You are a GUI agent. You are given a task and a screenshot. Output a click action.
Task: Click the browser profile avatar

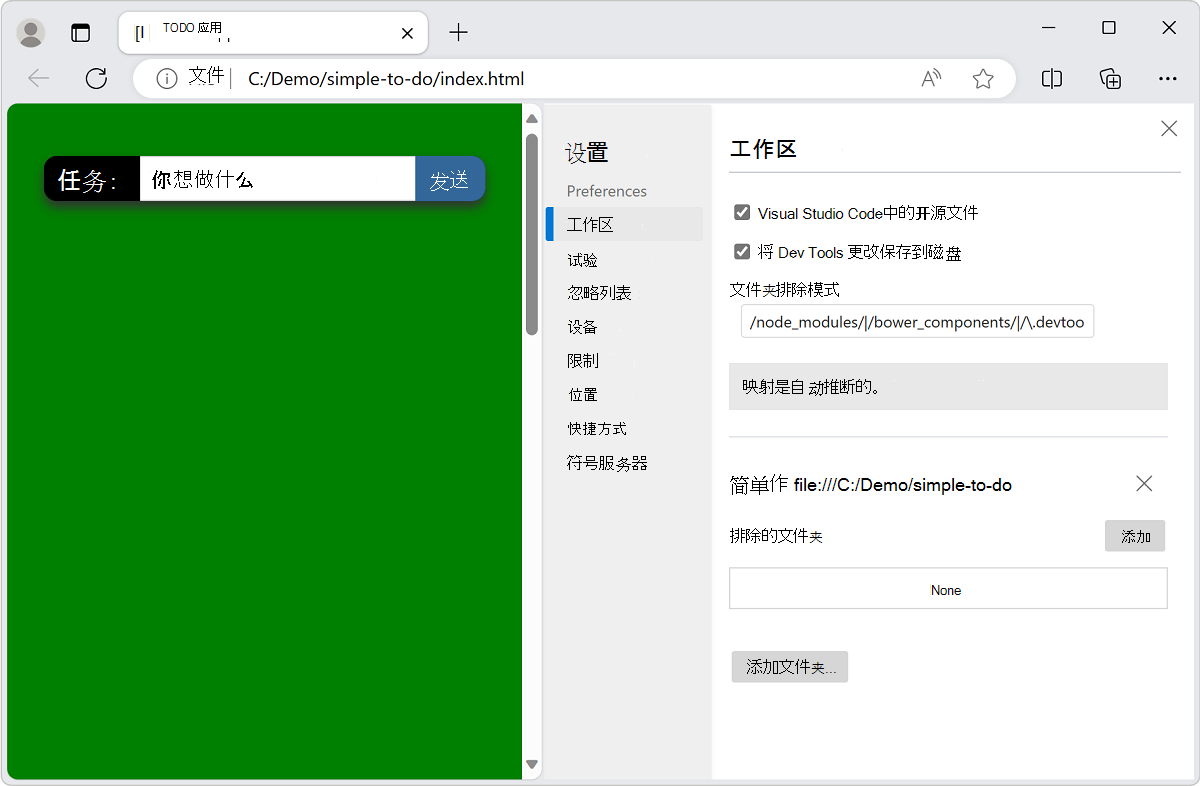(31, 32)
